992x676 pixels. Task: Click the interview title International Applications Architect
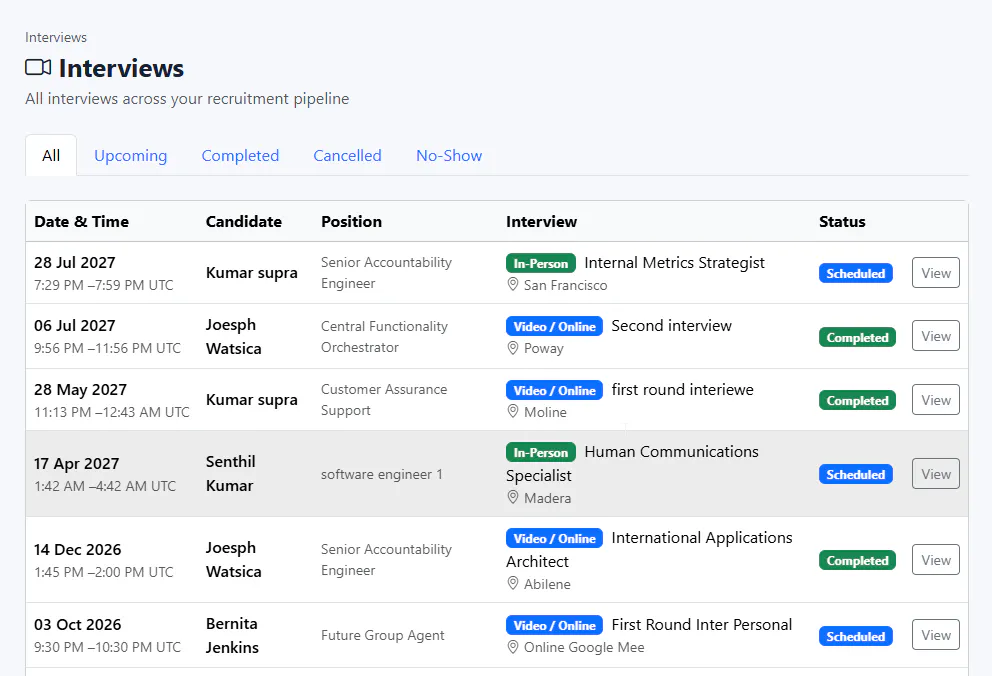pos(650,550)
